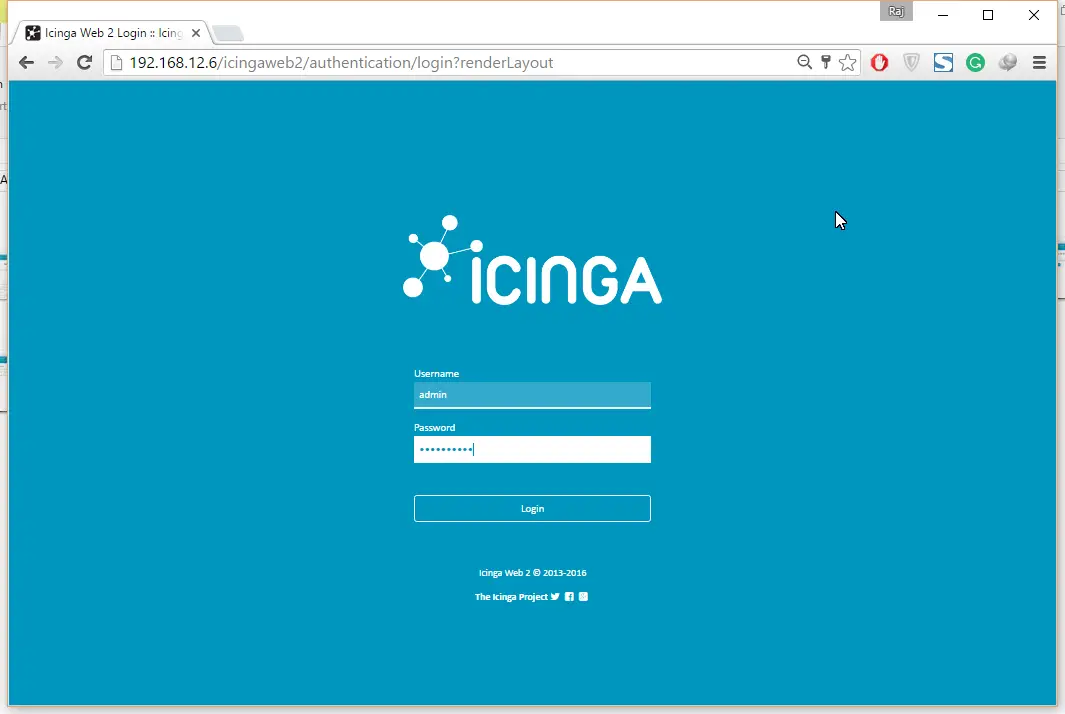The image size is (1065, 714).
Task: Click the zoom magnifier icon in address bar
Action: [804, 63]
